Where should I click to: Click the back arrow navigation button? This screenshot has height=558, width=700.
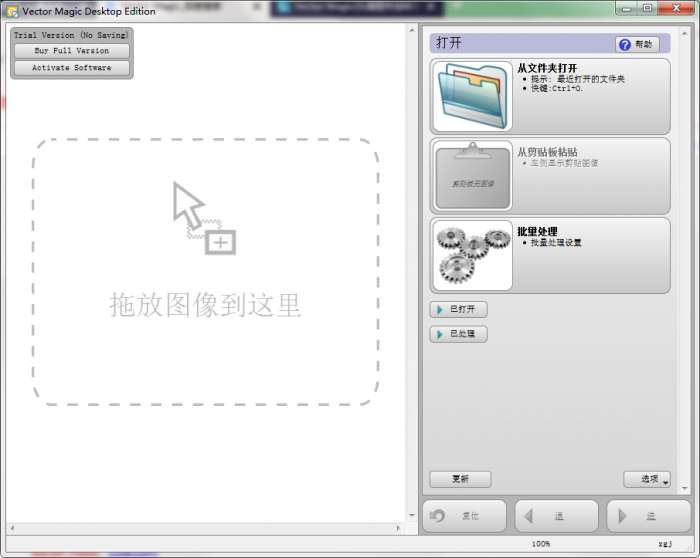click(x=557, y=516)
